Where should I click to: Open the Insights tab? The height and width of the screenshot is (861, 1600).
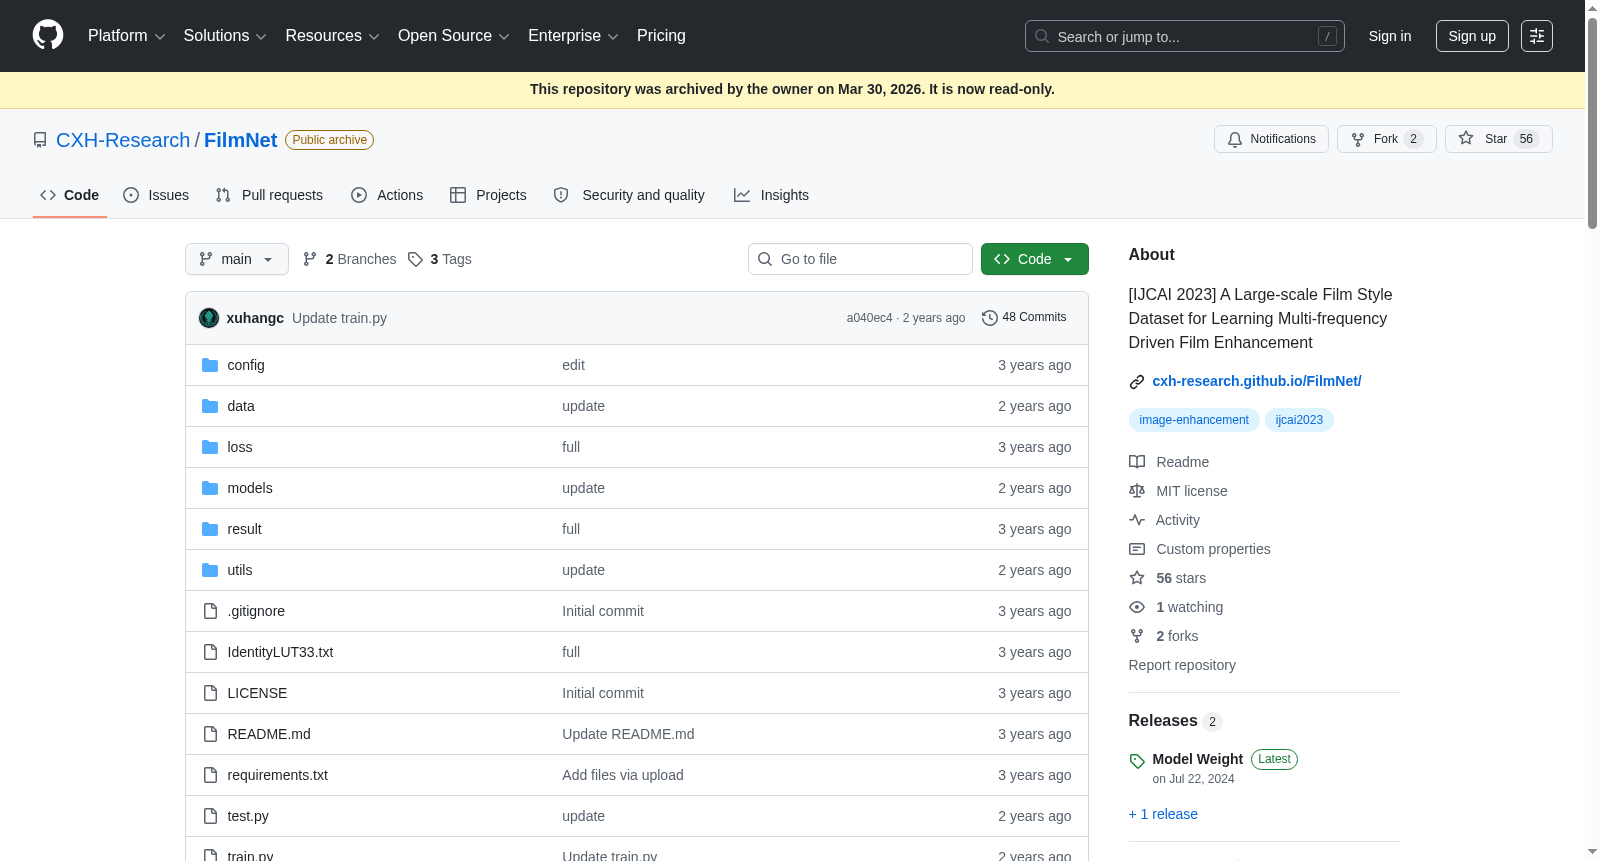point(771,195)
